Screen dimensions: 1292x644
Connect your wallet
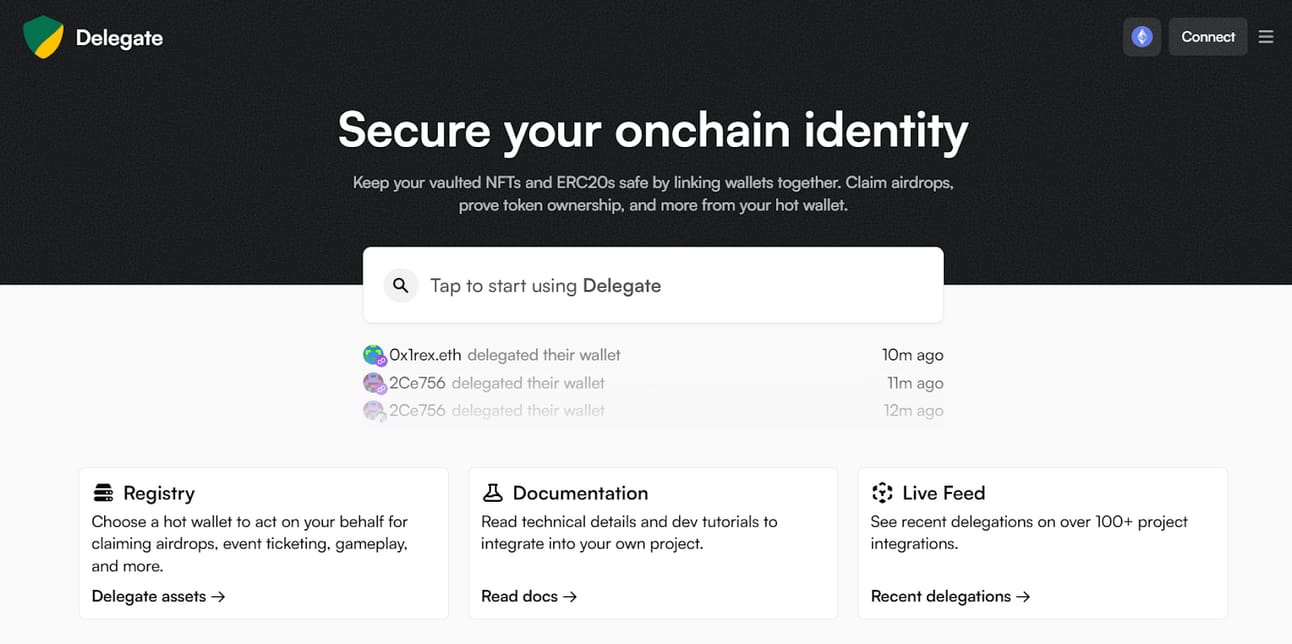pyautogui.click(x=1208, y=37)
